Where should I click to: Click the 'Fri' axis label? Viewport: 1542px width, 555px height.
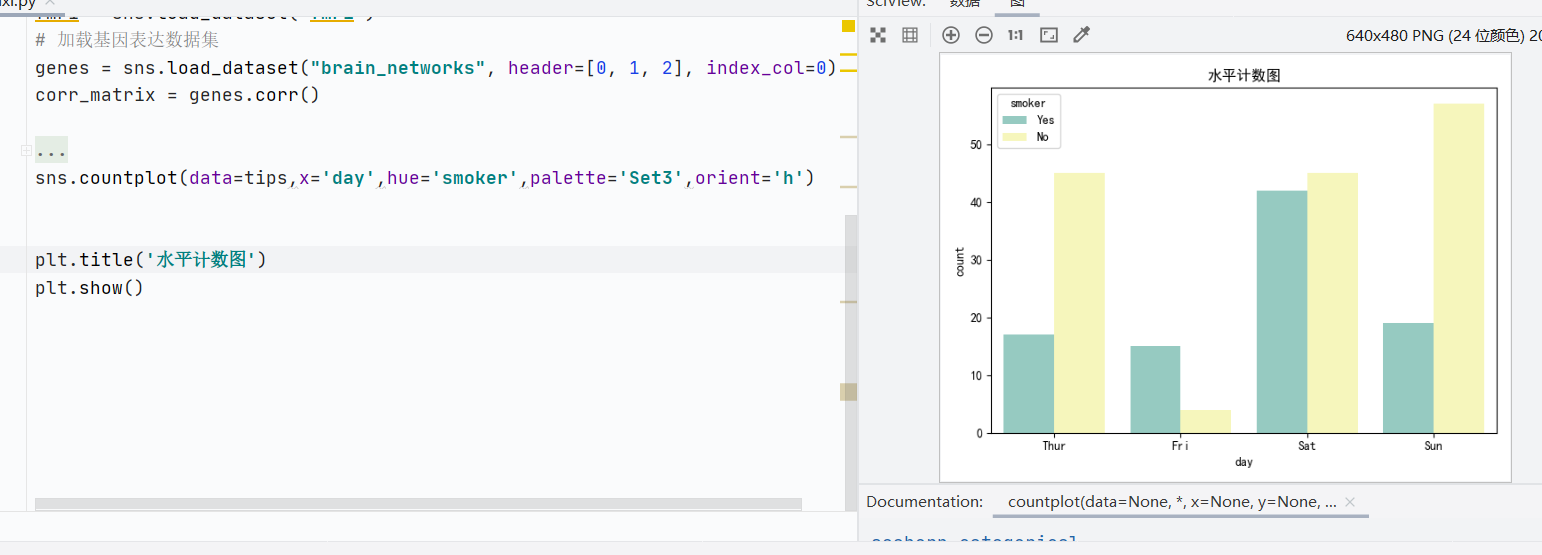1180,446
